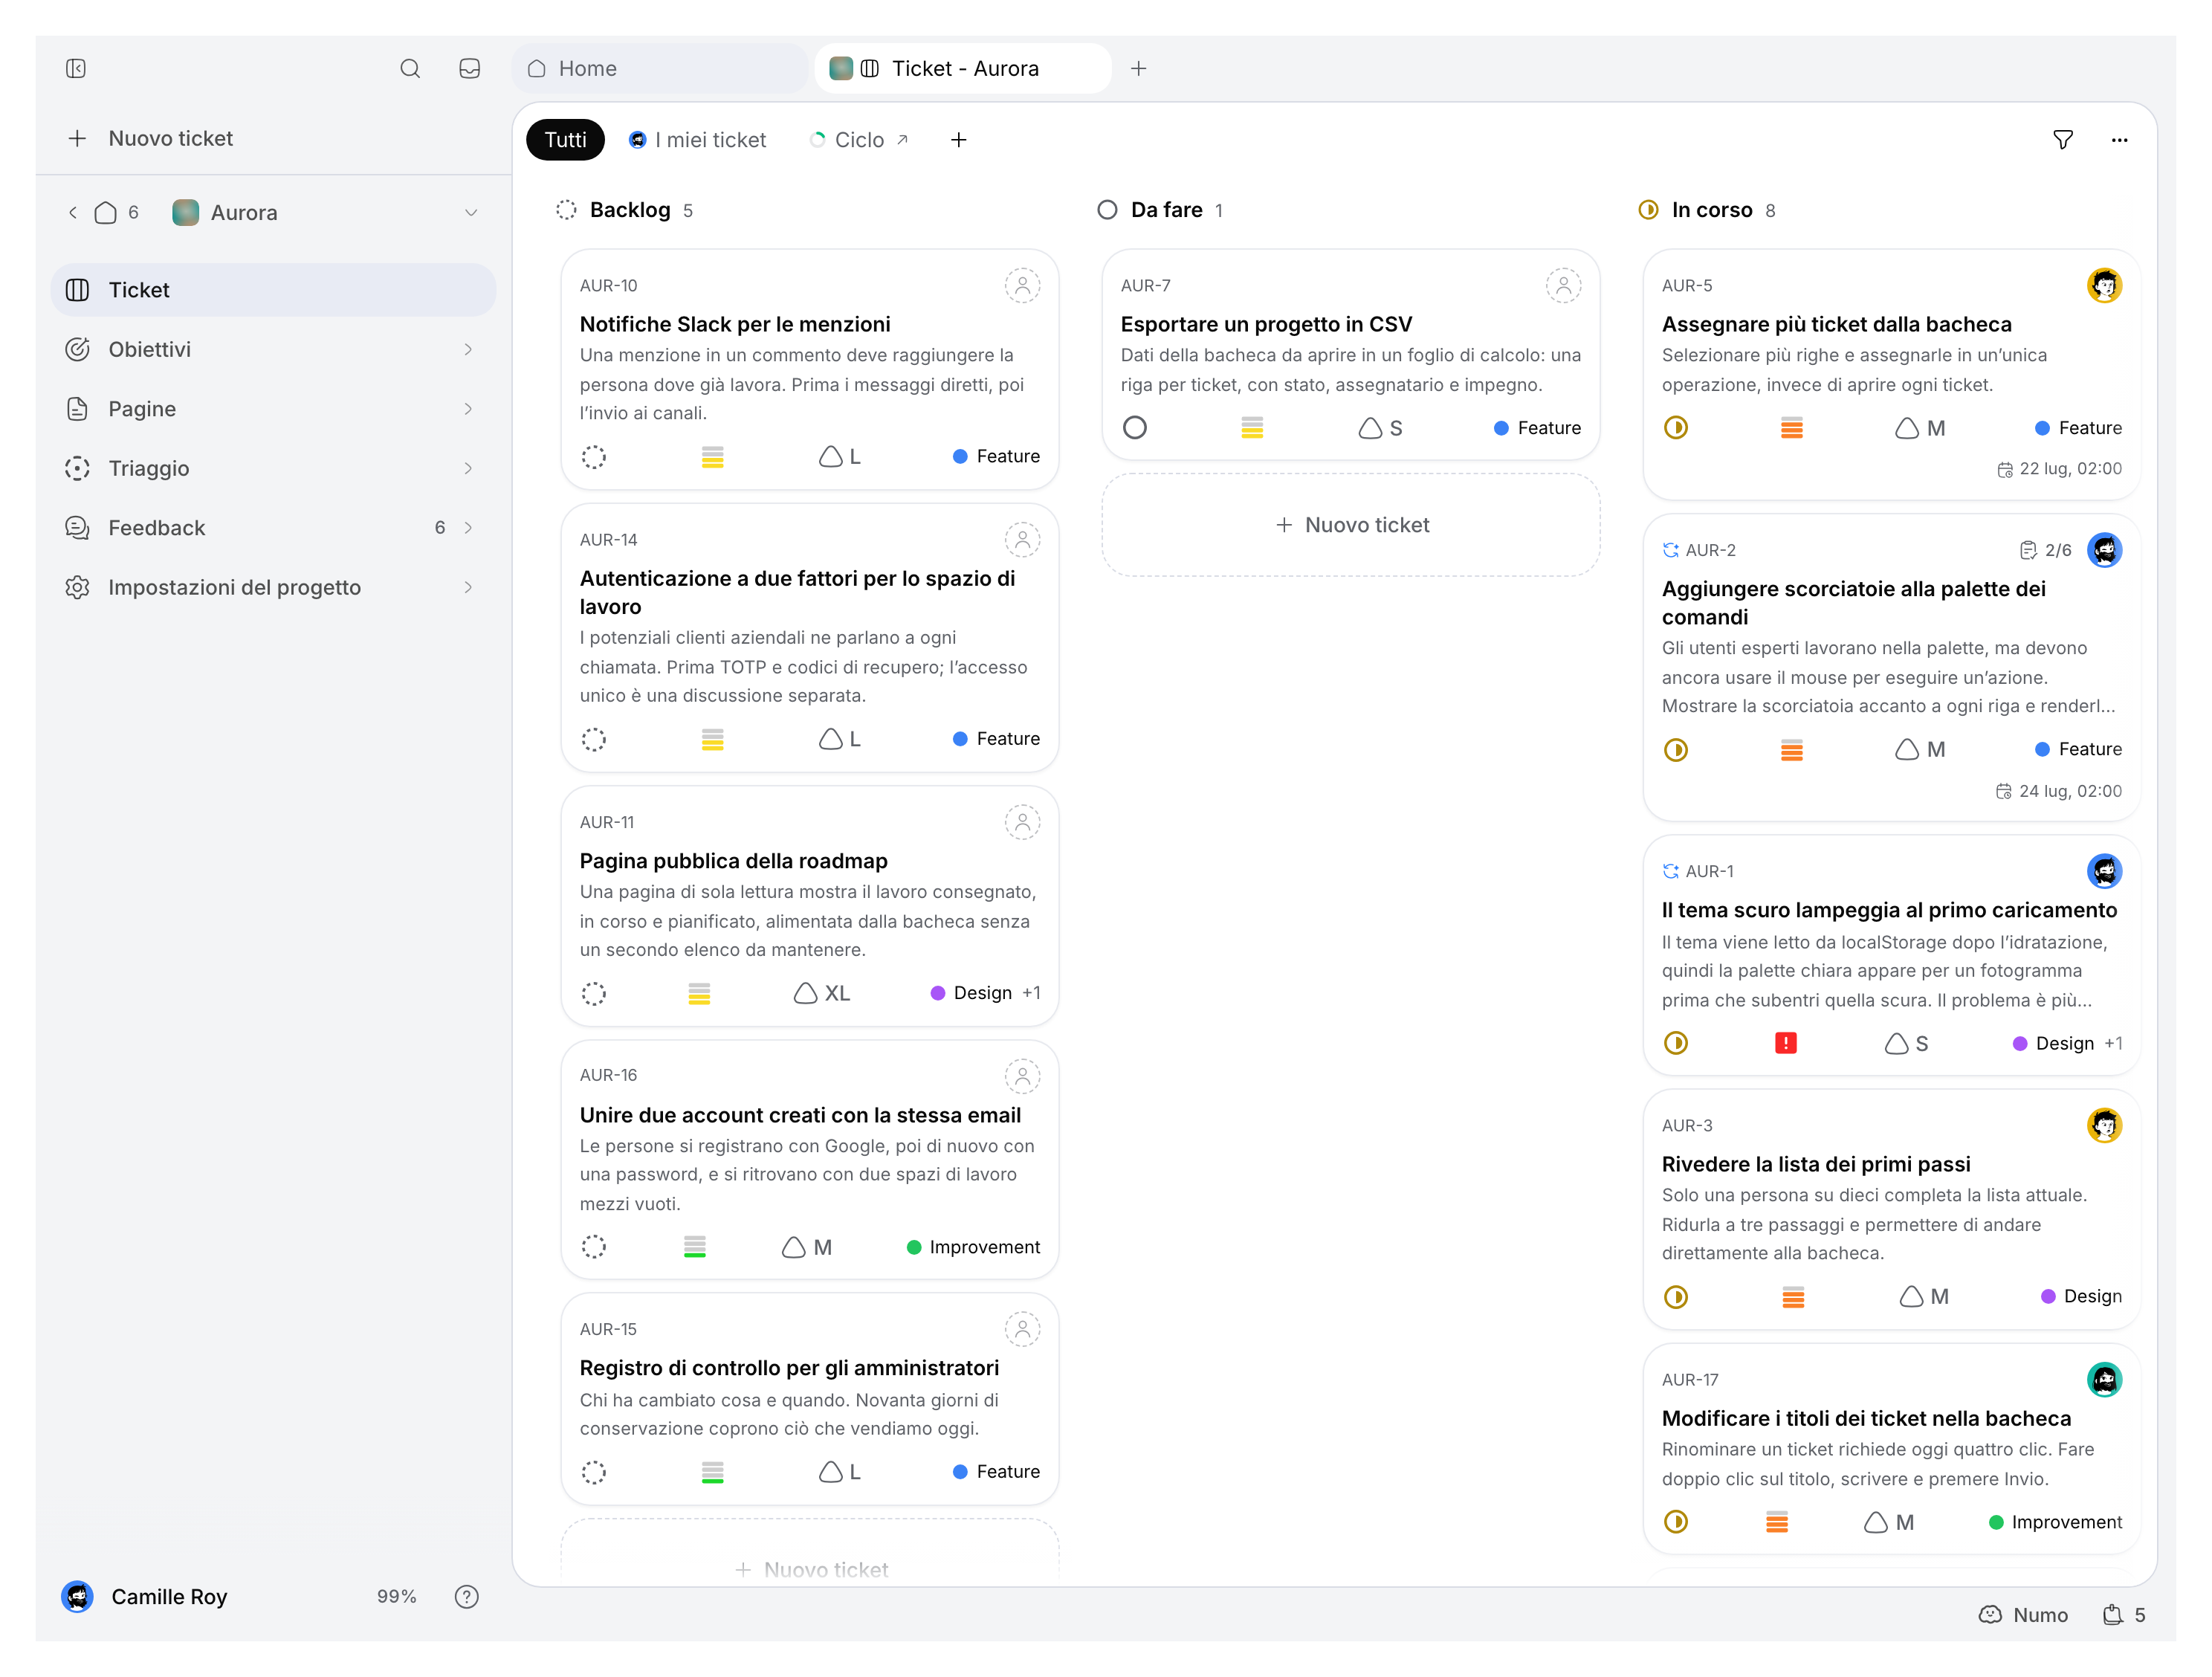Add a new view with the plus icon
This screenshot has width=2212, height=1677.
coord(958,140)
